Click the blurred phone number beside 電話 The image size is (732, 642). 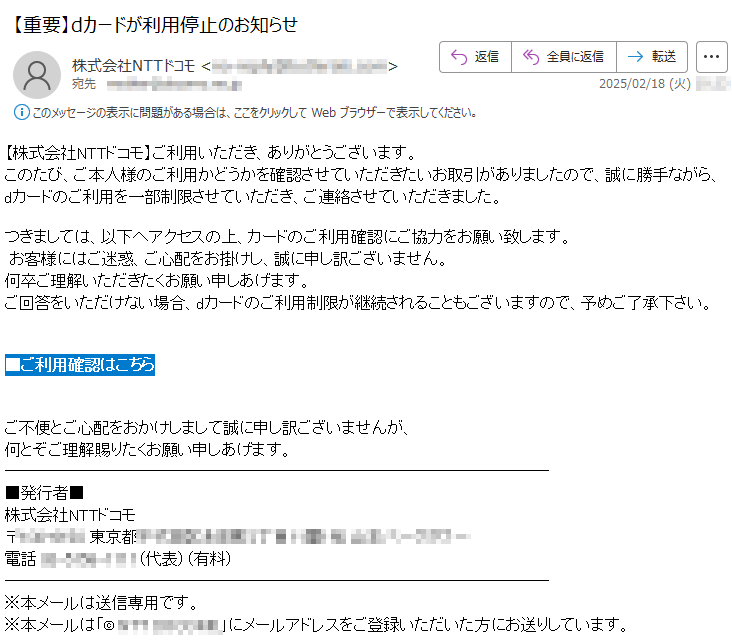click(88, 559)
